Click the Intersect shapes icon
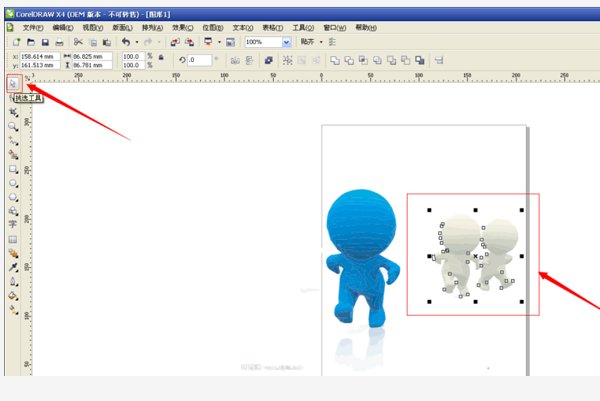This screenshot has height=401, width=600. click(363, 60)
